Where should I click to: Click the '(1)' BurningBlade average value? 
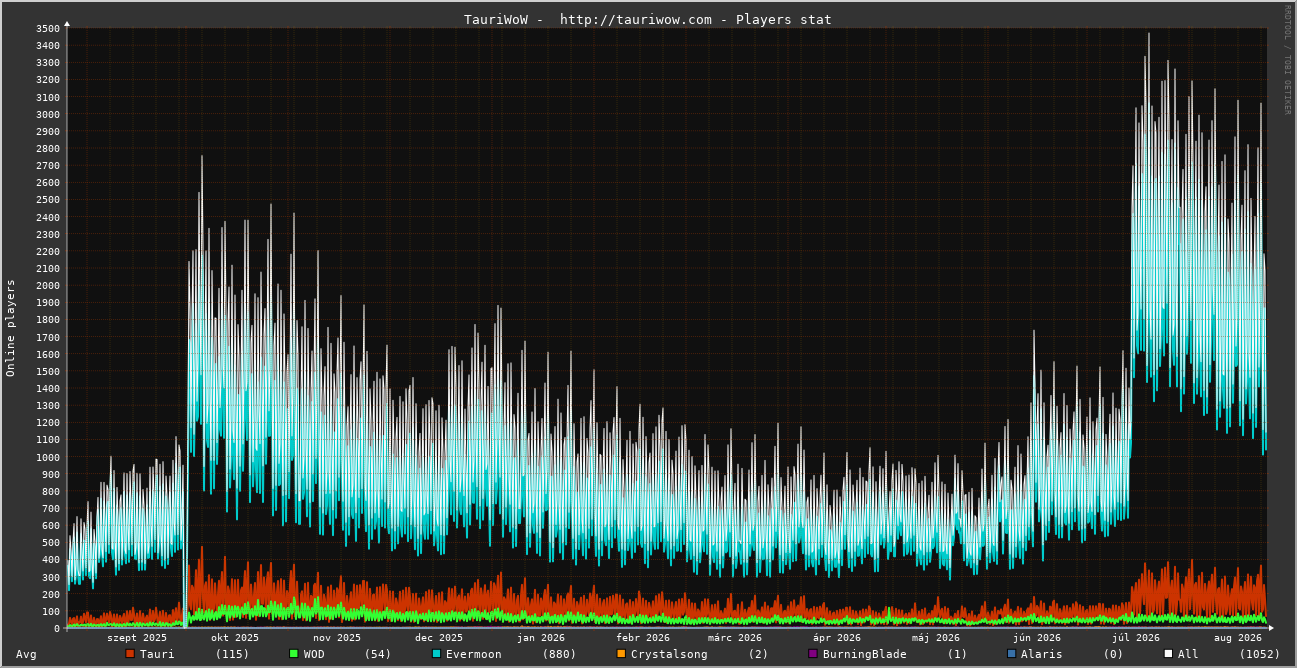[x=957, y=654]
